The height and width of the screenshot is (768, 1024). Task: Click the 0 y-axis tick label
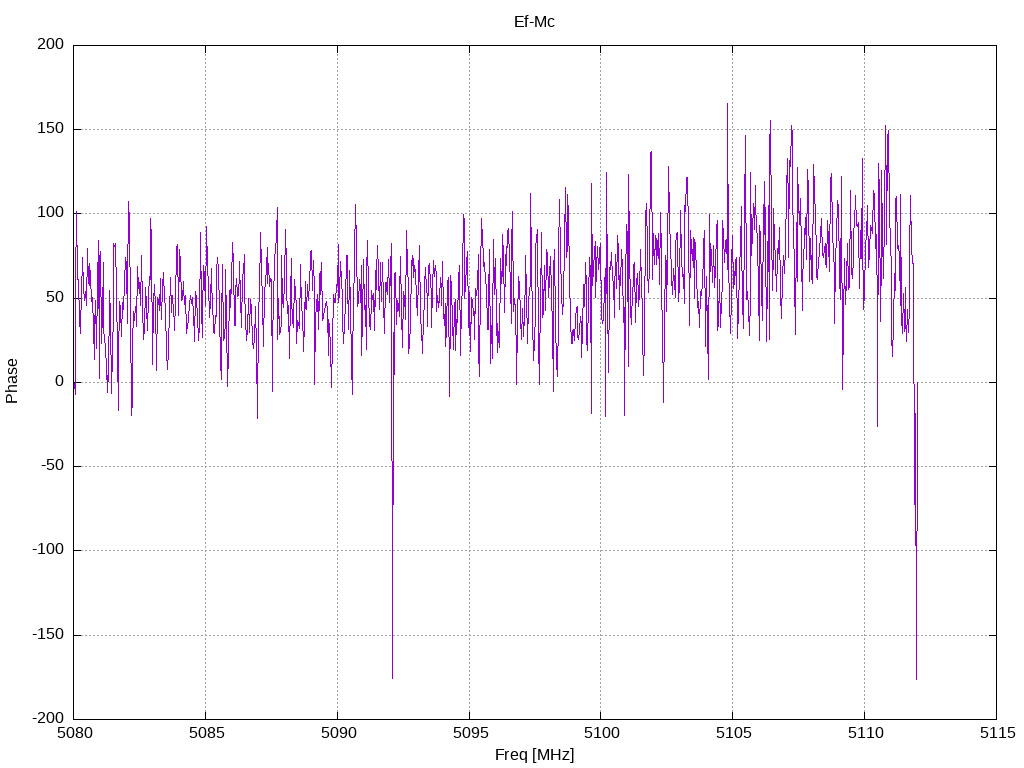59,381
